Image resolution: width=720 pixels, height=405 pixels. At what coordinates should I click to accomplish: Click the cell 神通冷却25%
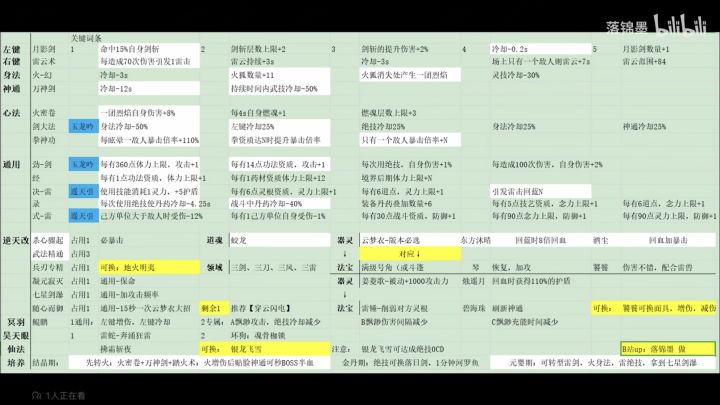644,126
